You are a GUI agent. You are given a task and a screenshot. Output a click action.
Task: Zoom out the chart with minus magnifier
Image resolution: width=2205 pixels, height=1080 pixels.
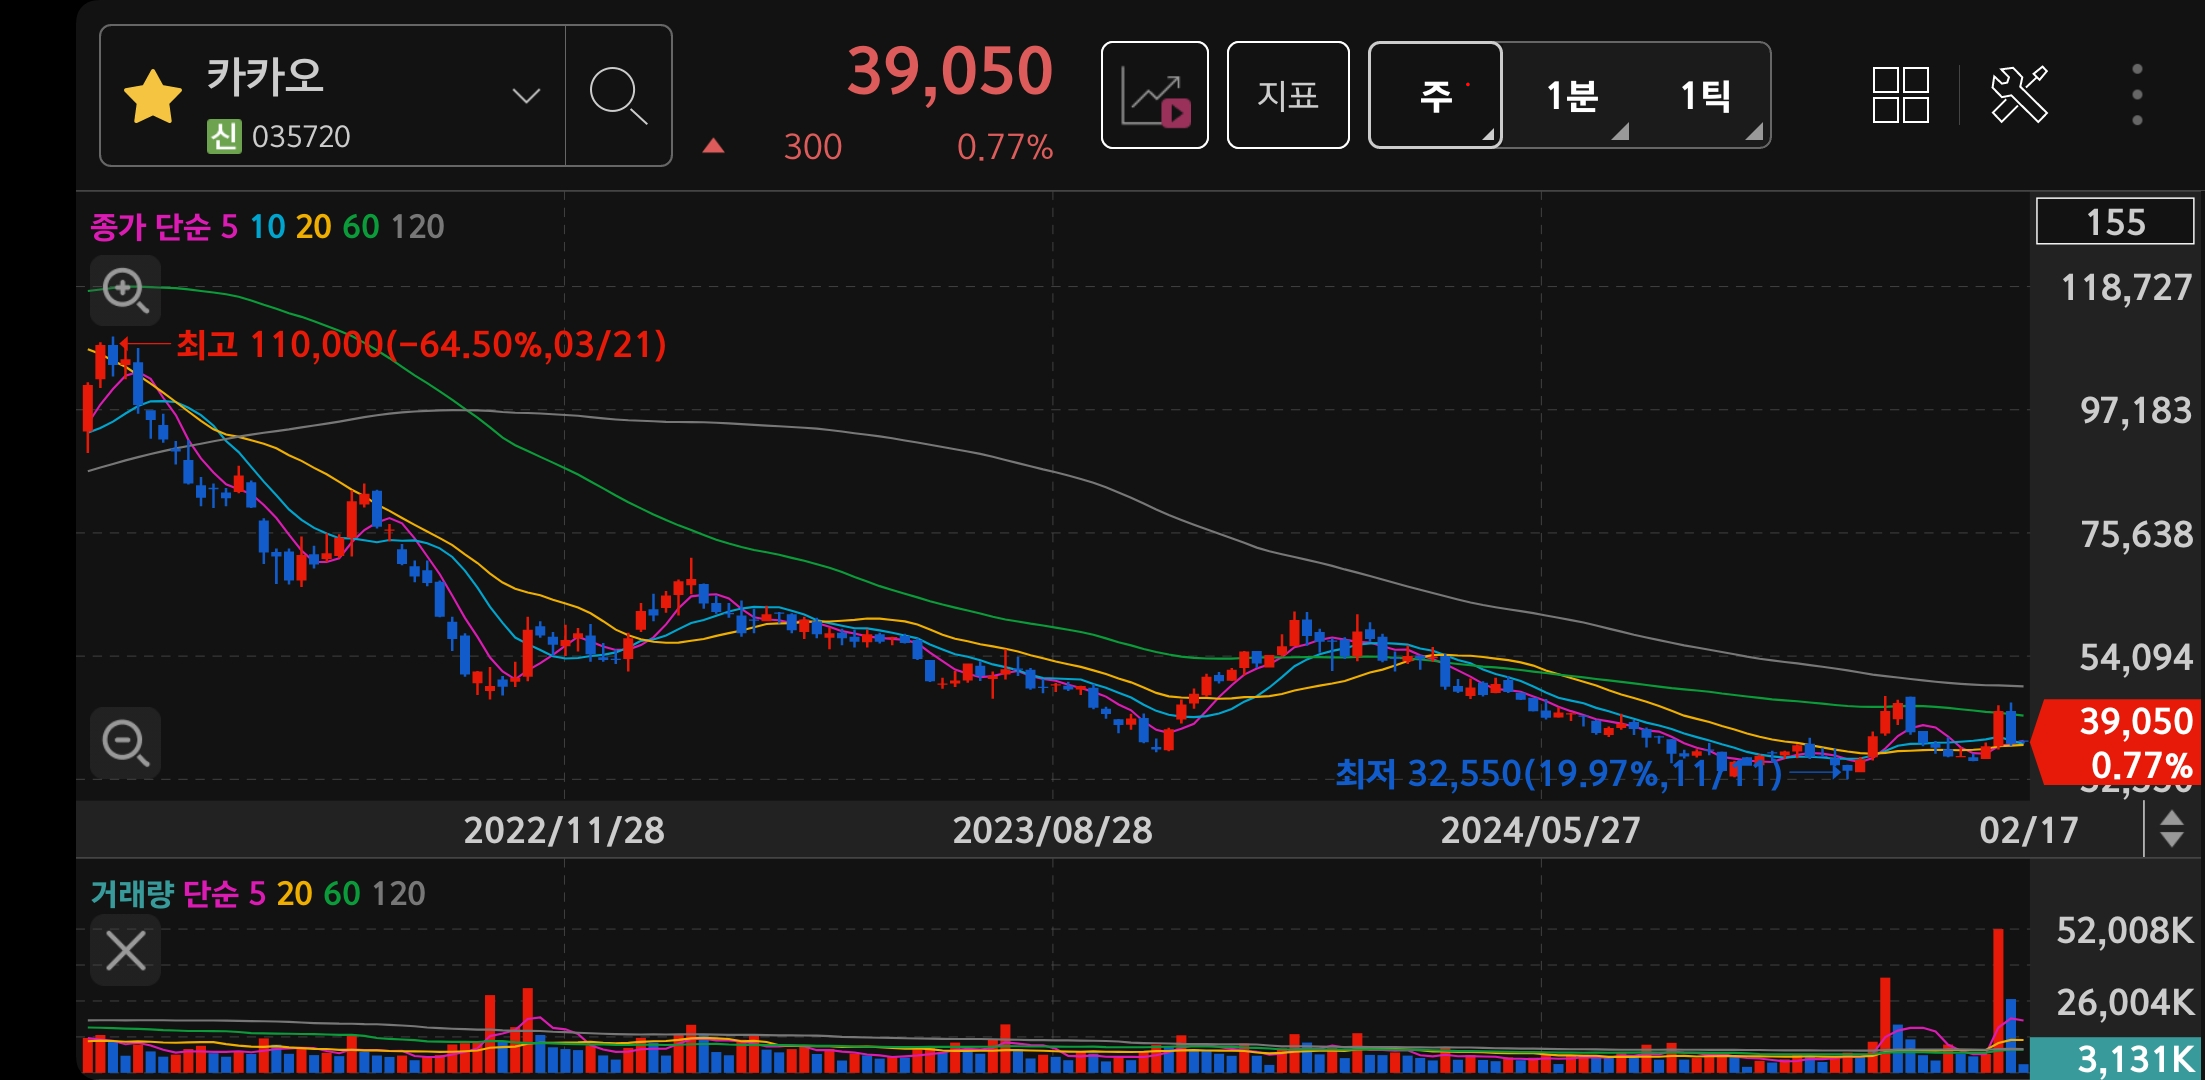[x=125, y=743]
